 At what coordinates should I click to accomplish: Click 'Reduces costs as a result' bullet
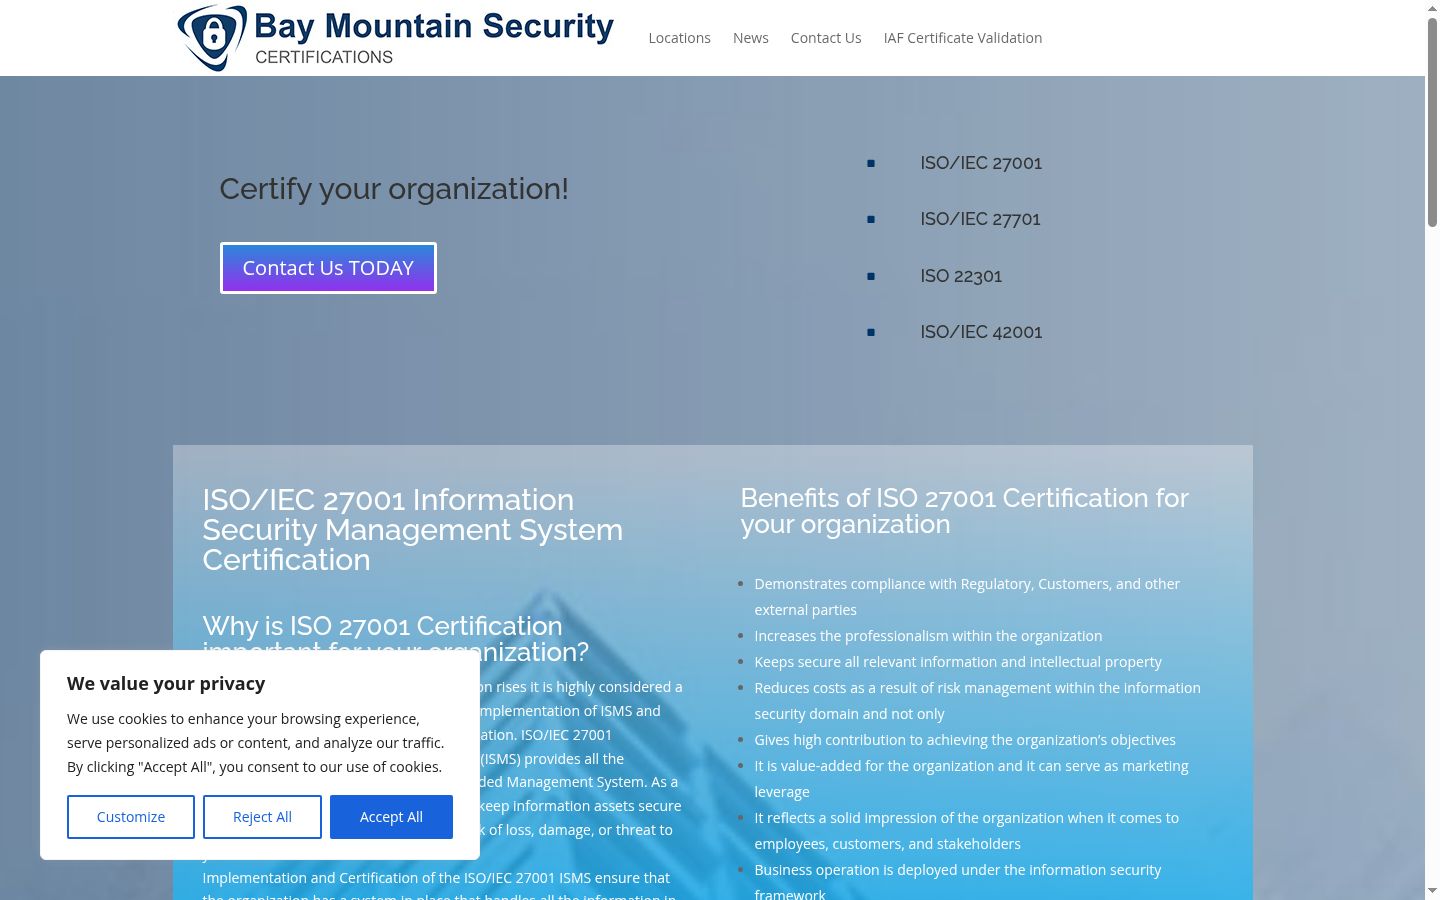(x=977, y=701)
